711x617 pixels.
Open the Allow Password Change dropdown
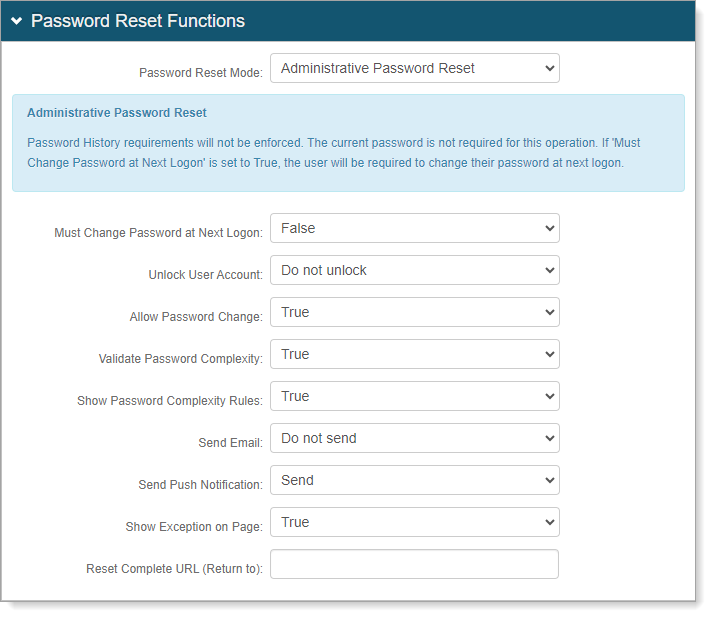[414, 312]
